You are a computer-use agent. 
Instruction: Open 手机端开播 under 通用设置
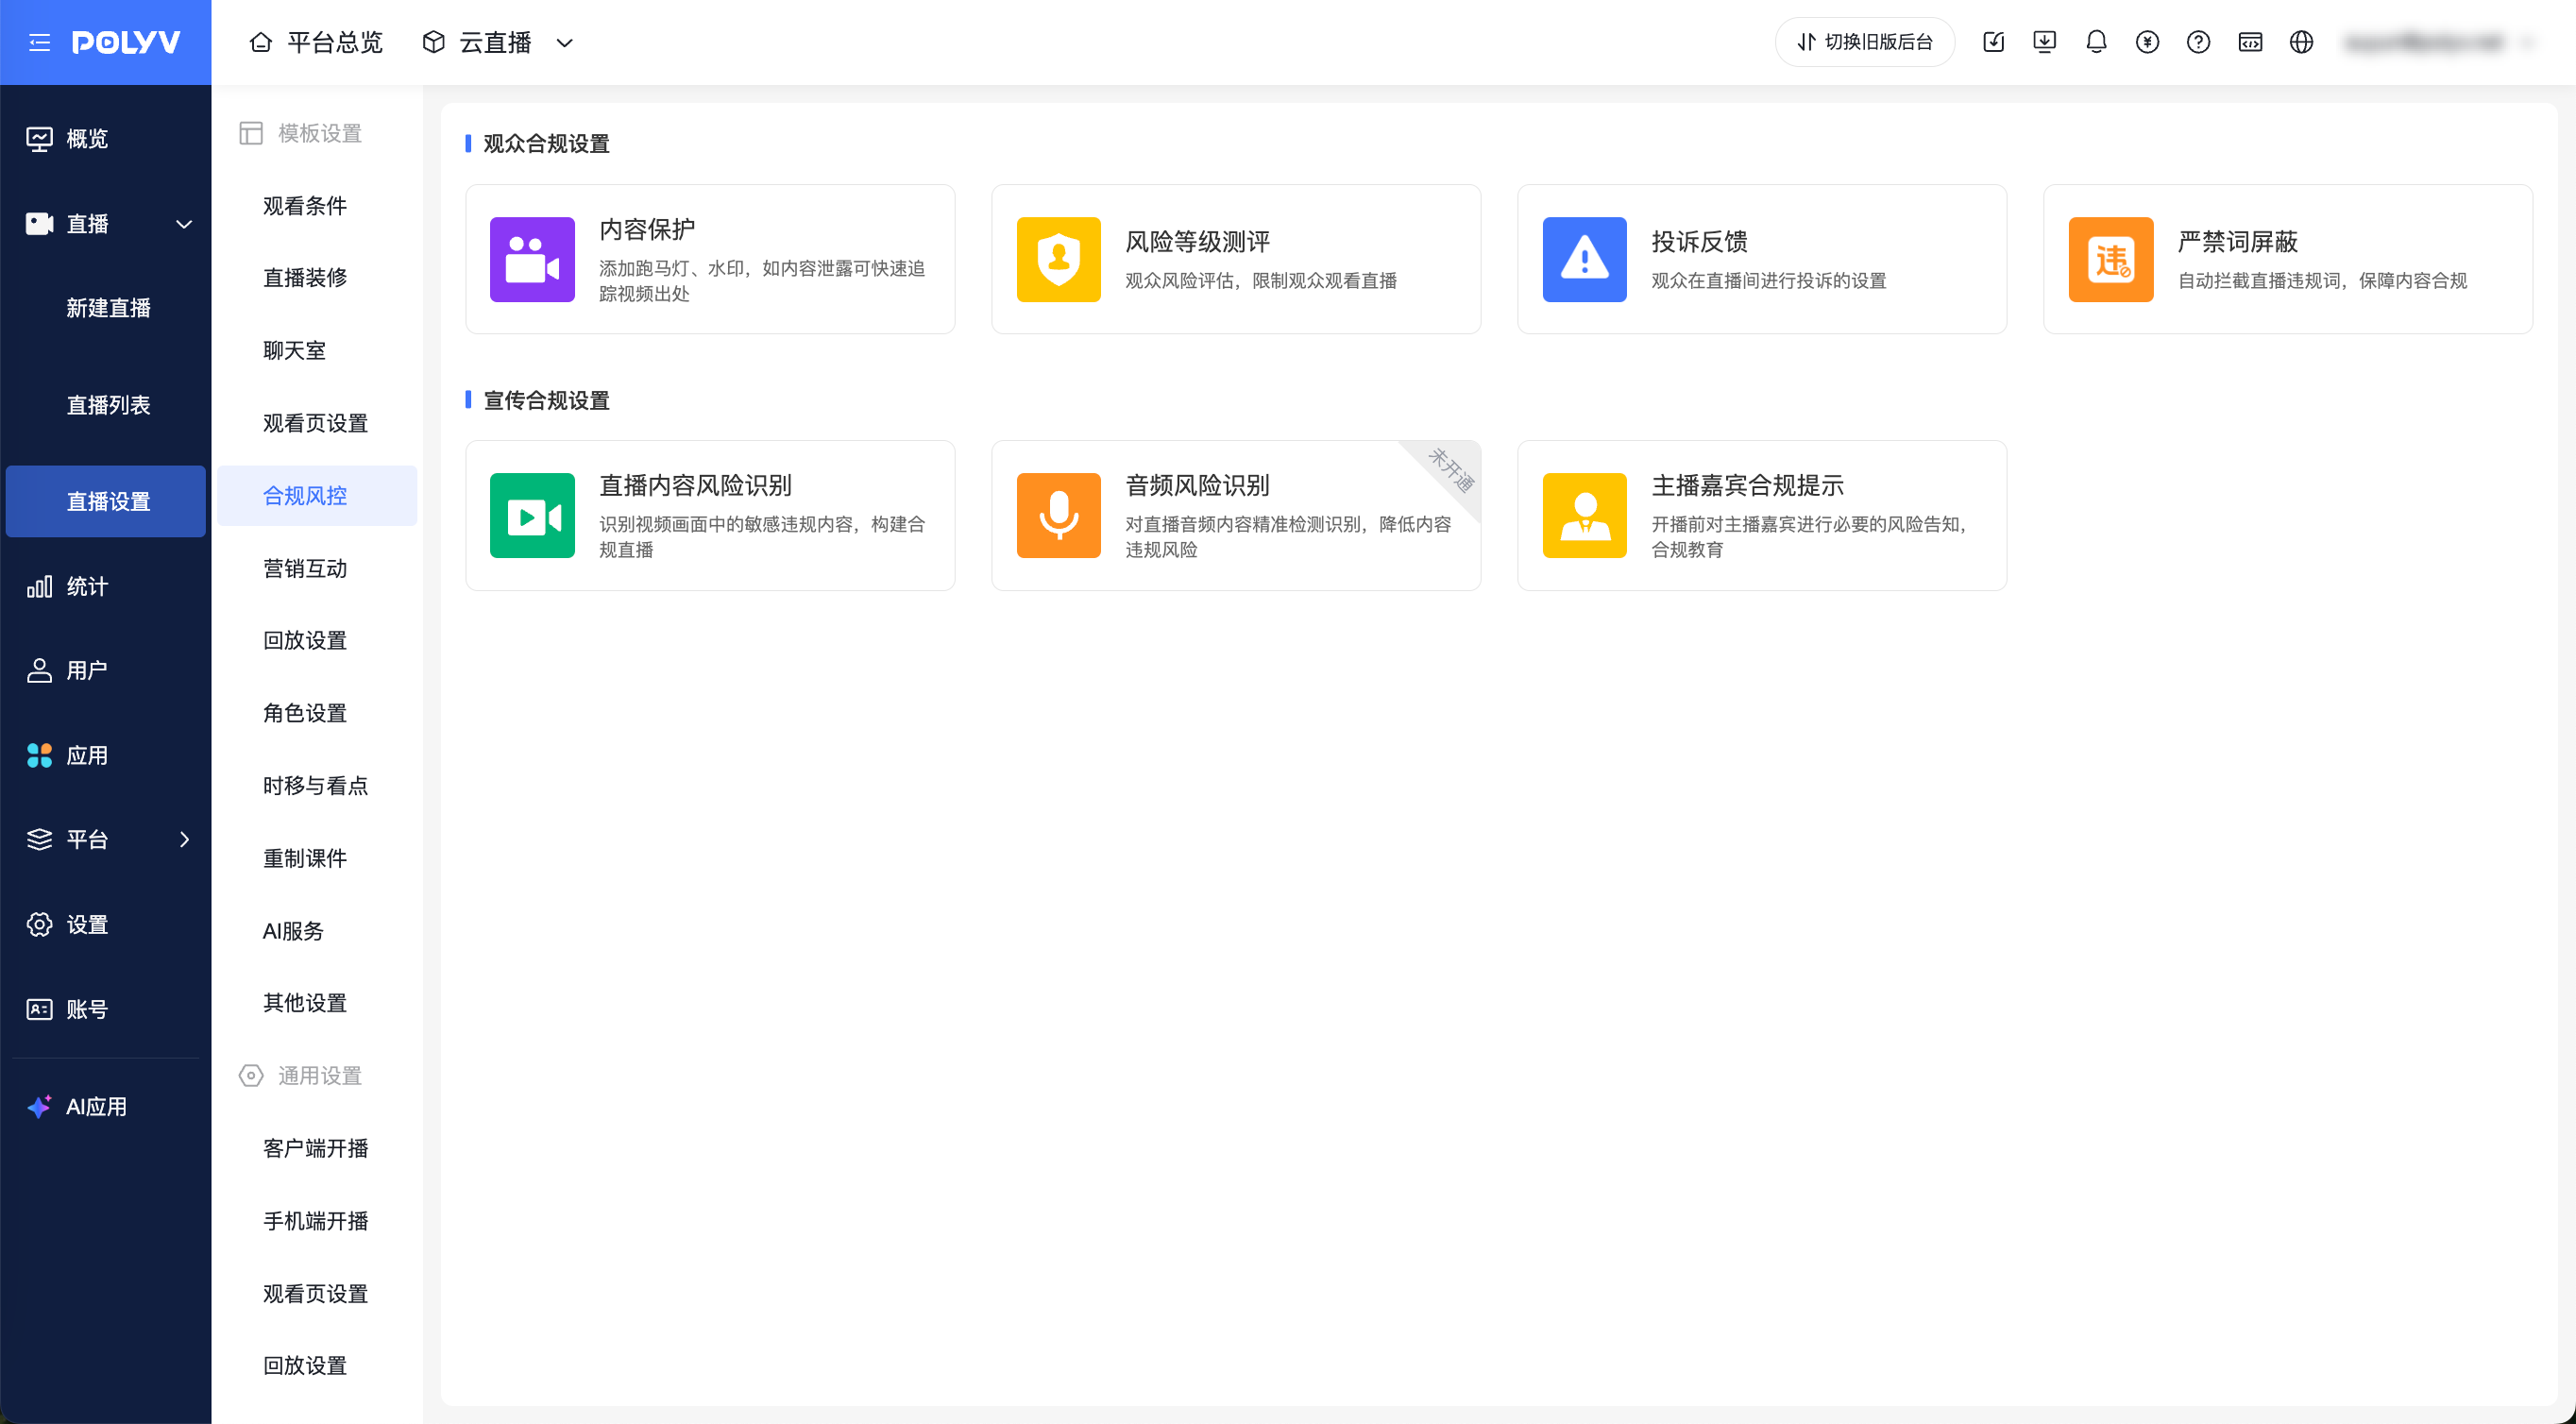point(317,1221)
